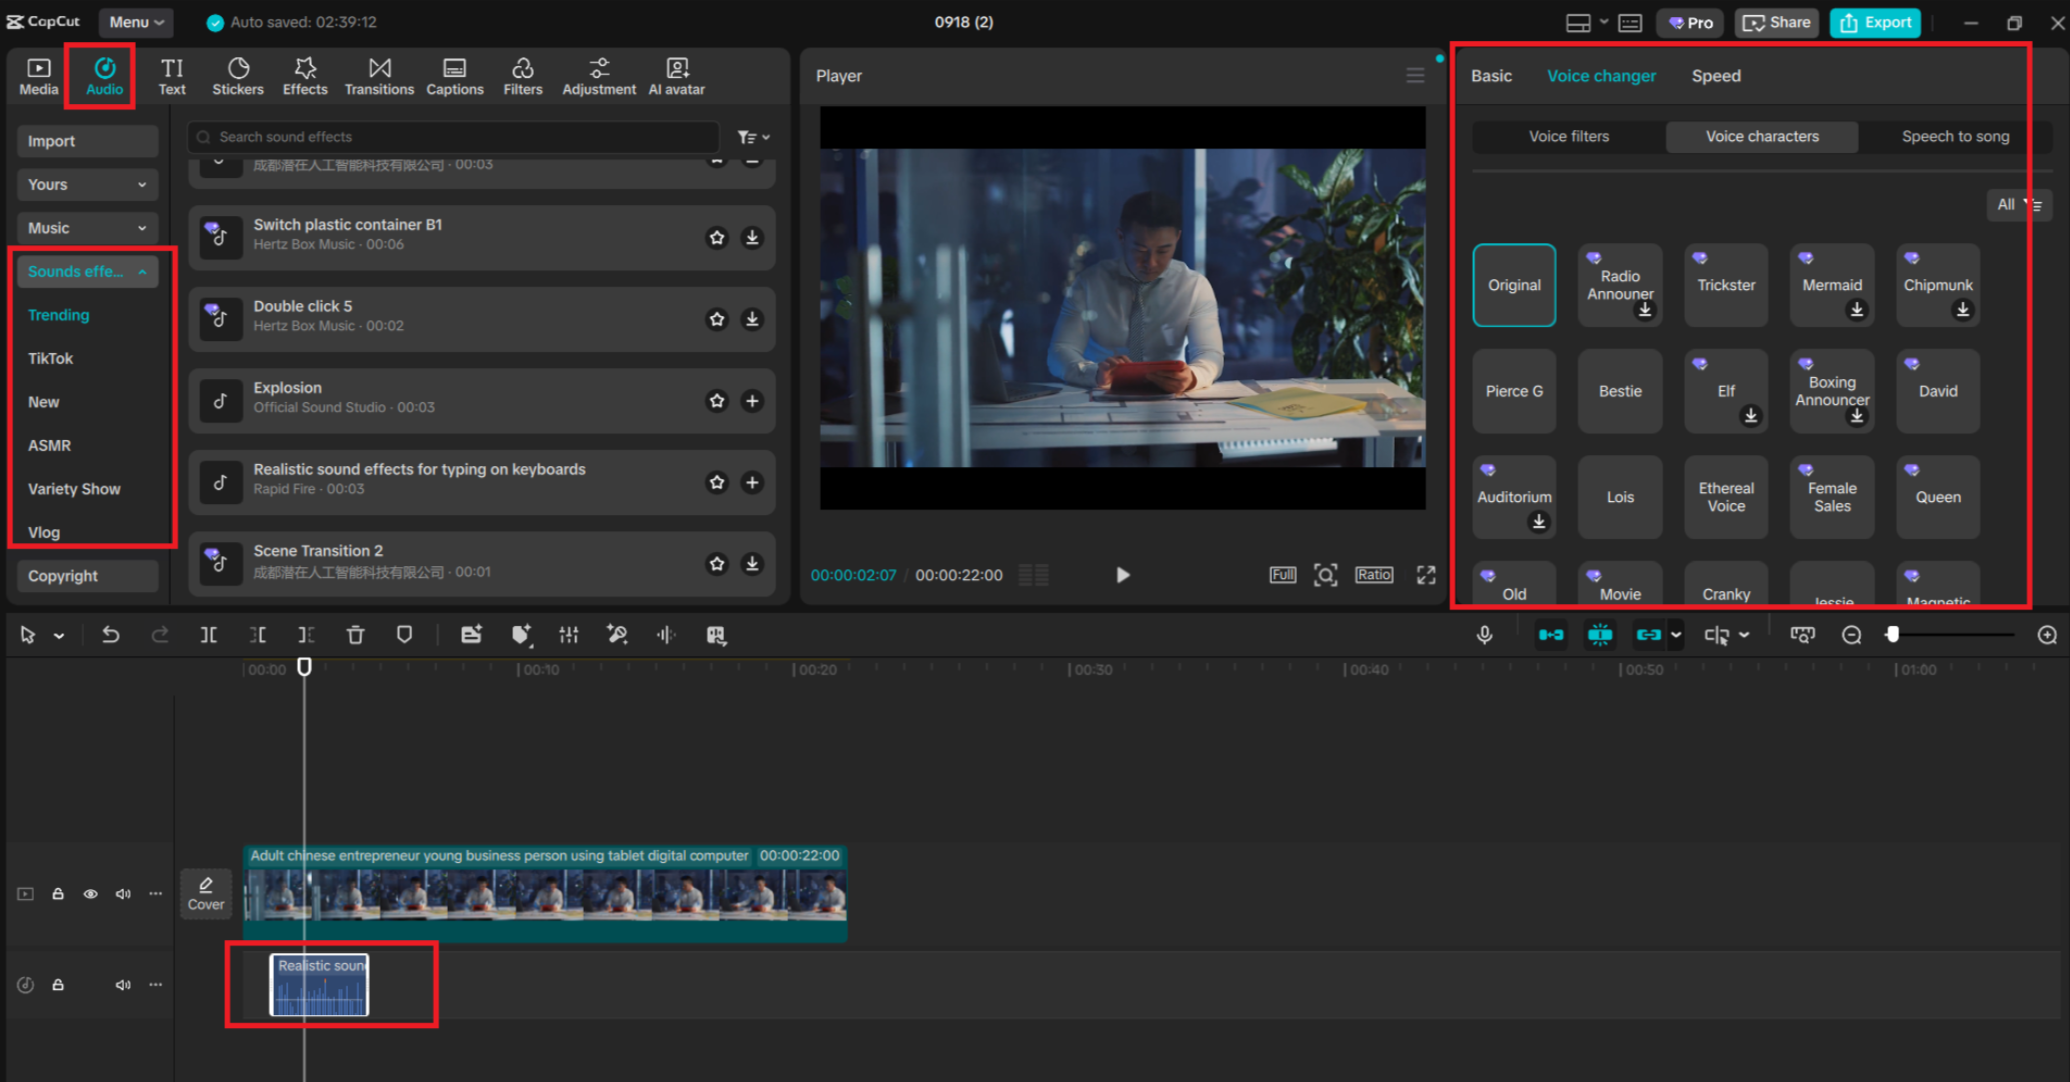Image resolution: width=2070 pixels, height=1082 pixels.
Task: Open the Music category dropdown
Action: click(x=87, y=227)
